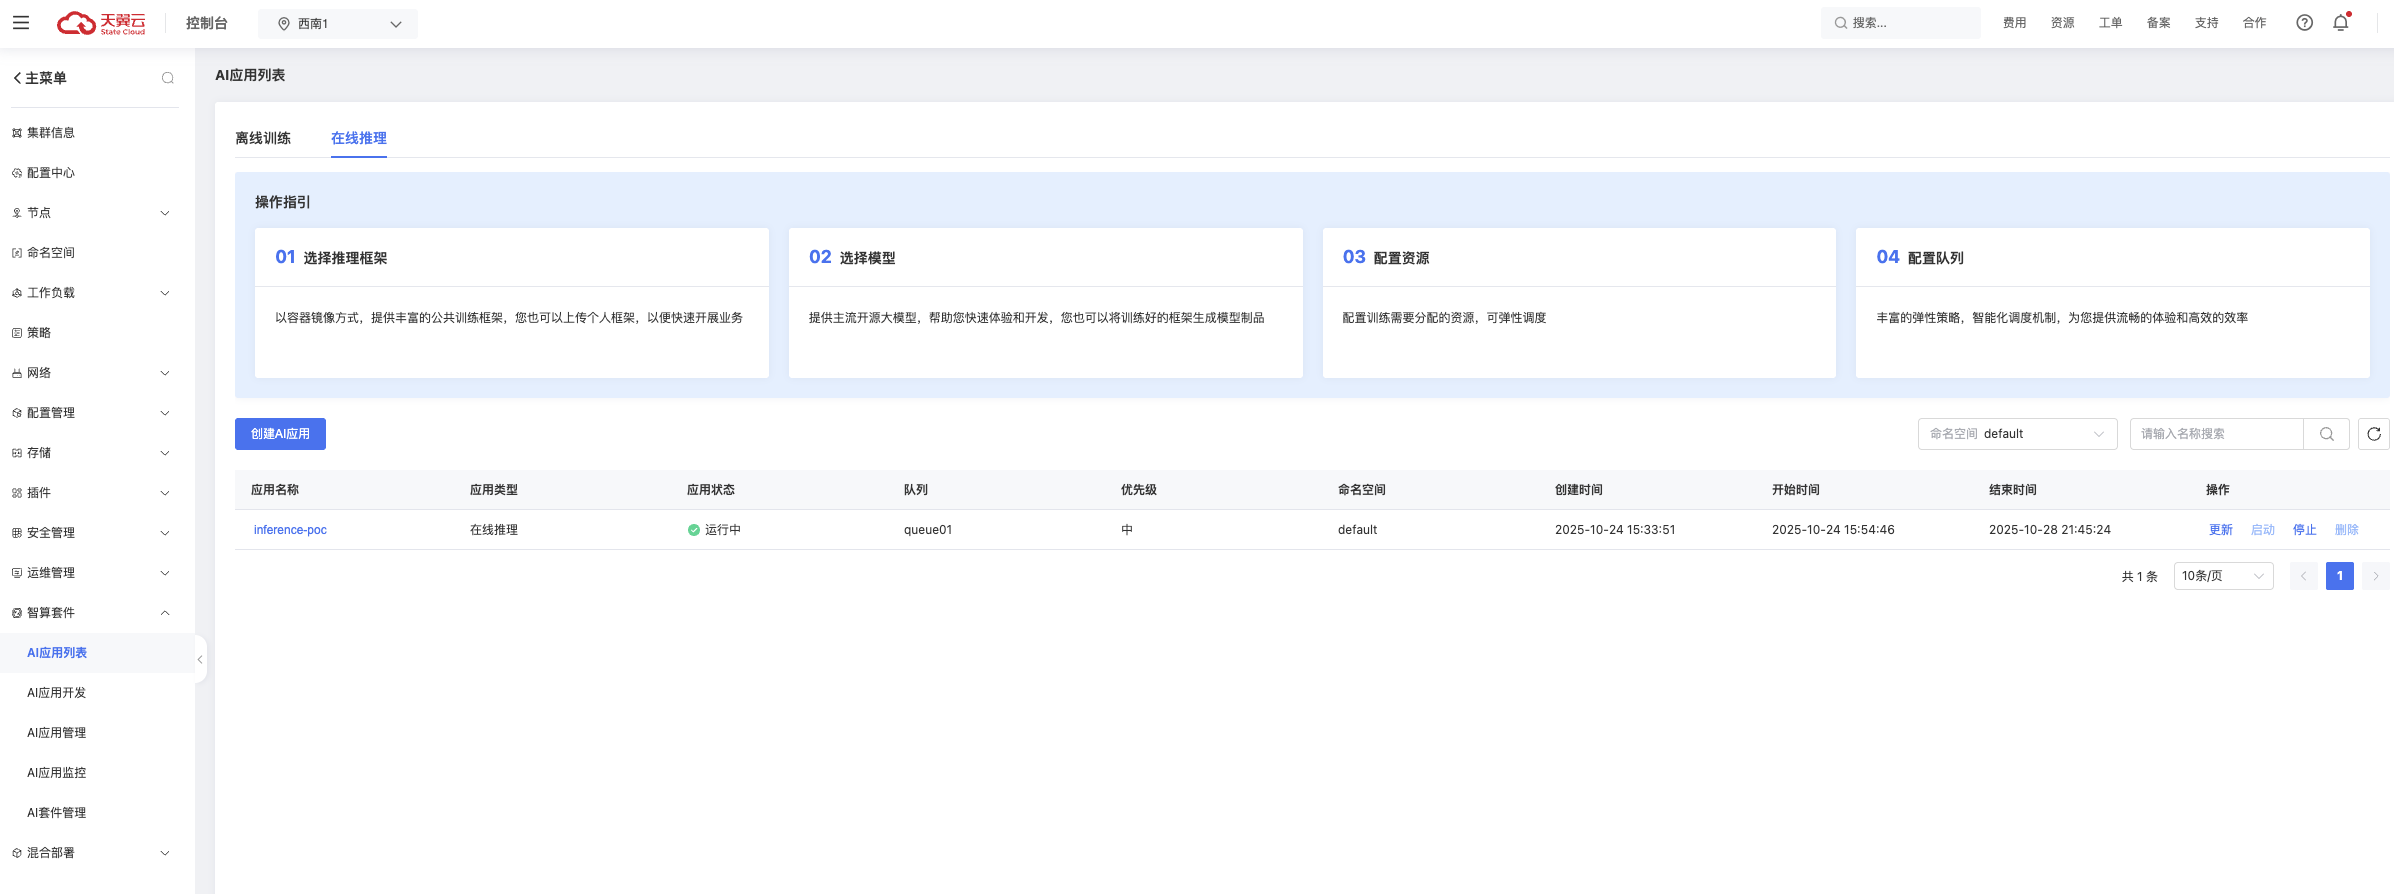
Task: Collapse the 智算套件 sidebar section
Action: [90, 613]
